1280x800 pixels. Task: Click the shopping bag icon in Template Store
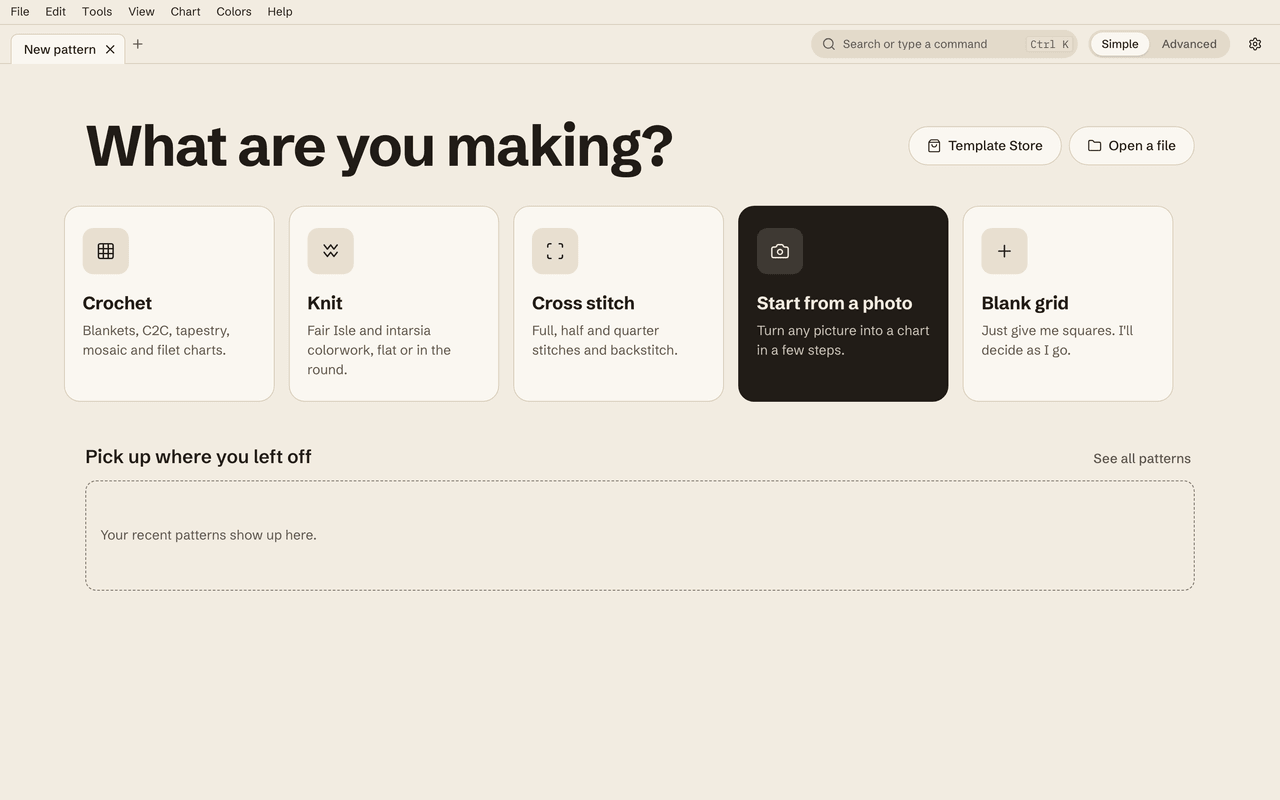pyautogui.click(x=934, y=146)
